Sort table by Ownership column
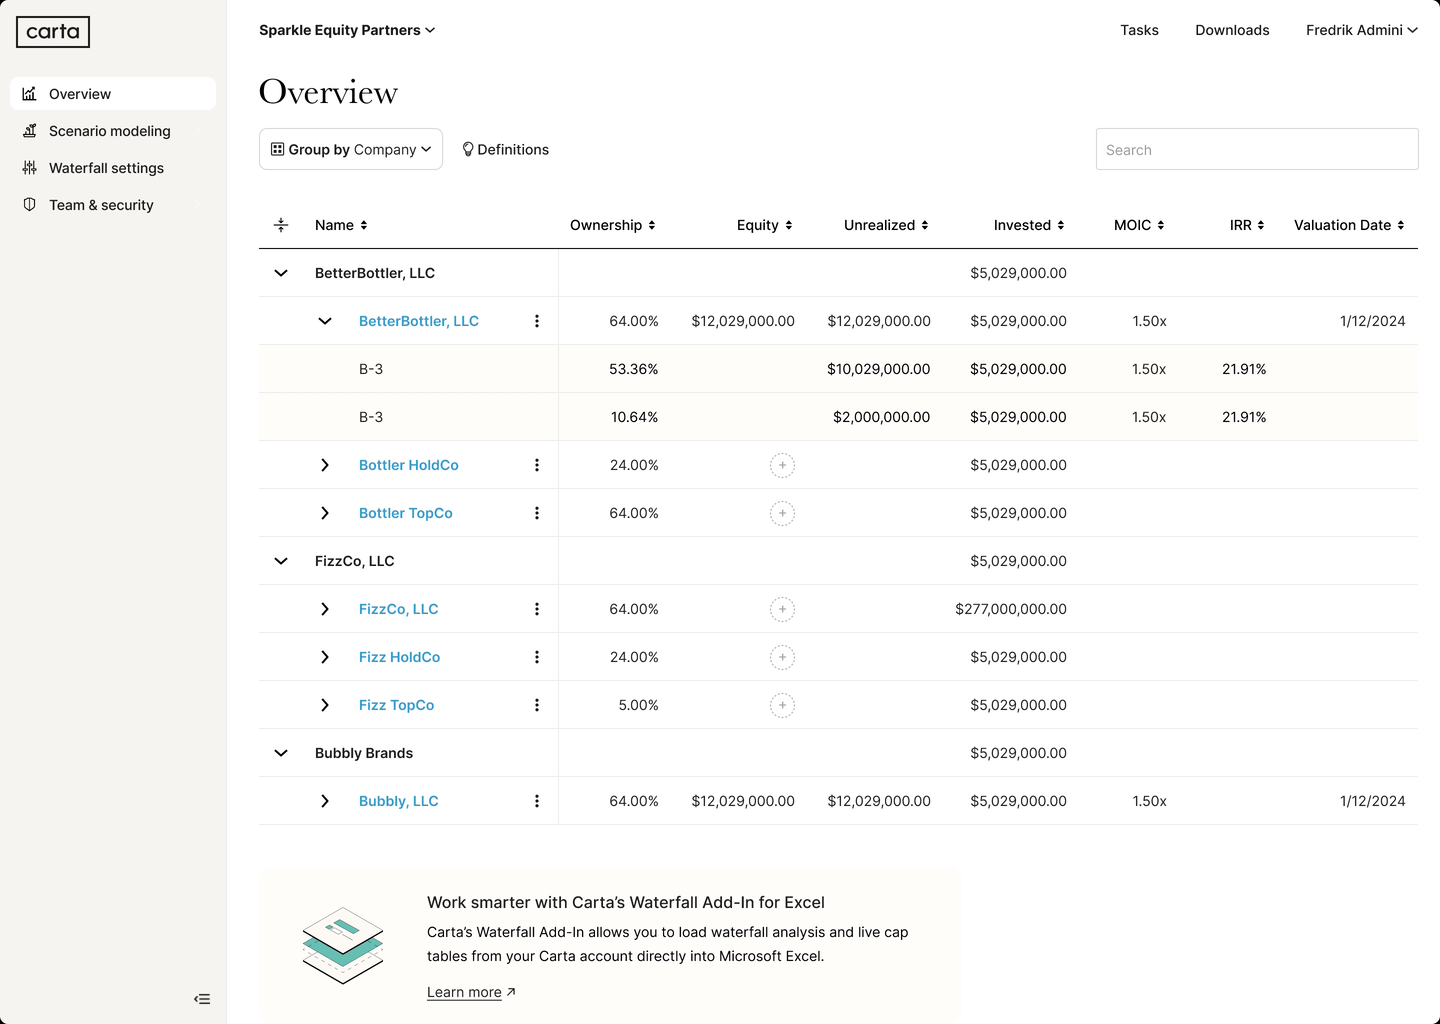The image size is (1440, 1024). pos(613,225)
